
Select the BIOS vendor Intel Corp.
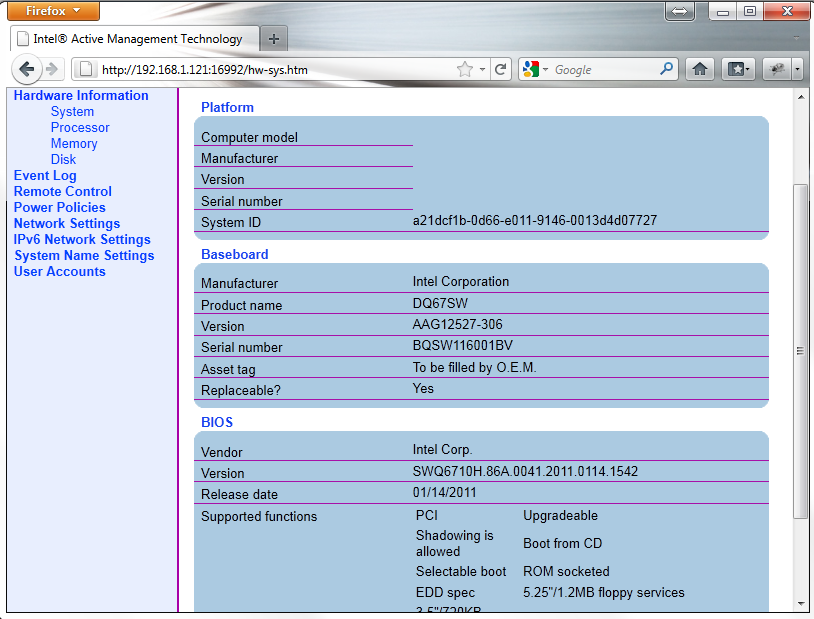tap(442, 450)
